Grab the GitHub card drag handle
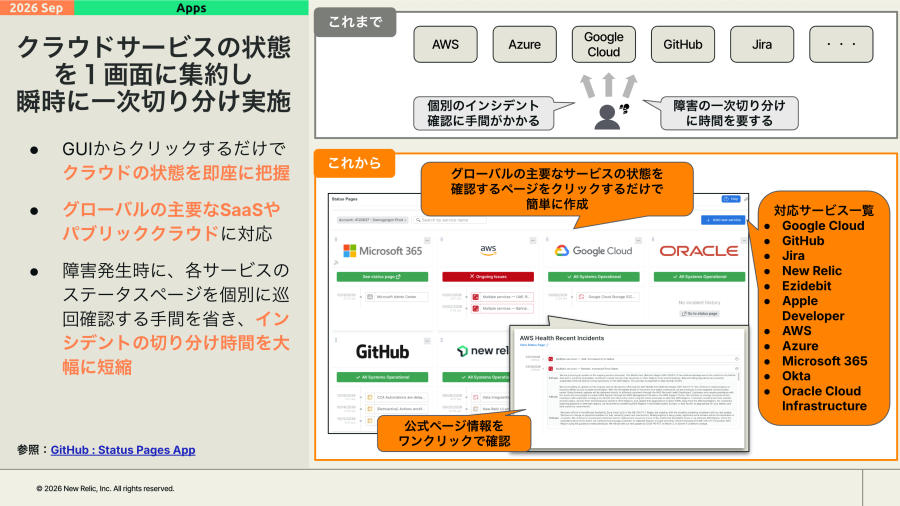 click(x=336, y=340)
